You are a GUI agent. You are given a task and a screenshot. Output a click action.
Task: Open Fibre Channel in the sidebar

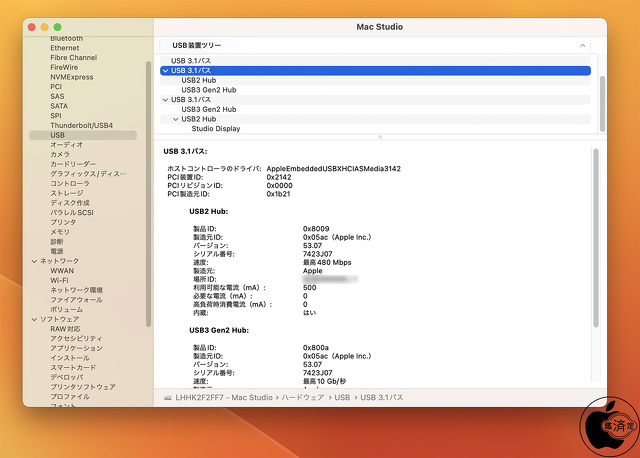[x=74, y=58]
